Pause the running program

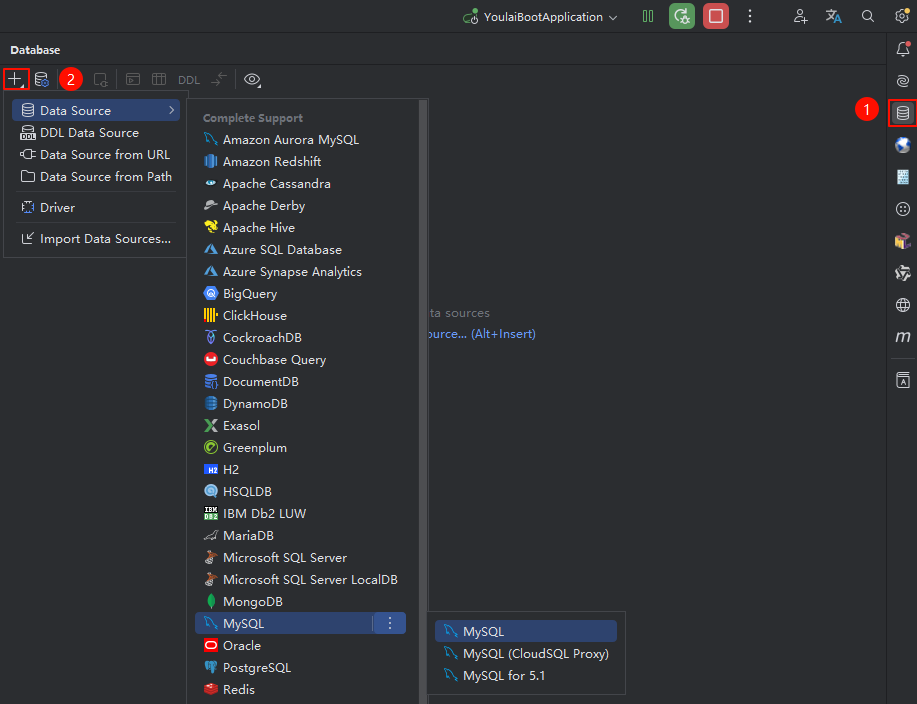(648, 16)
